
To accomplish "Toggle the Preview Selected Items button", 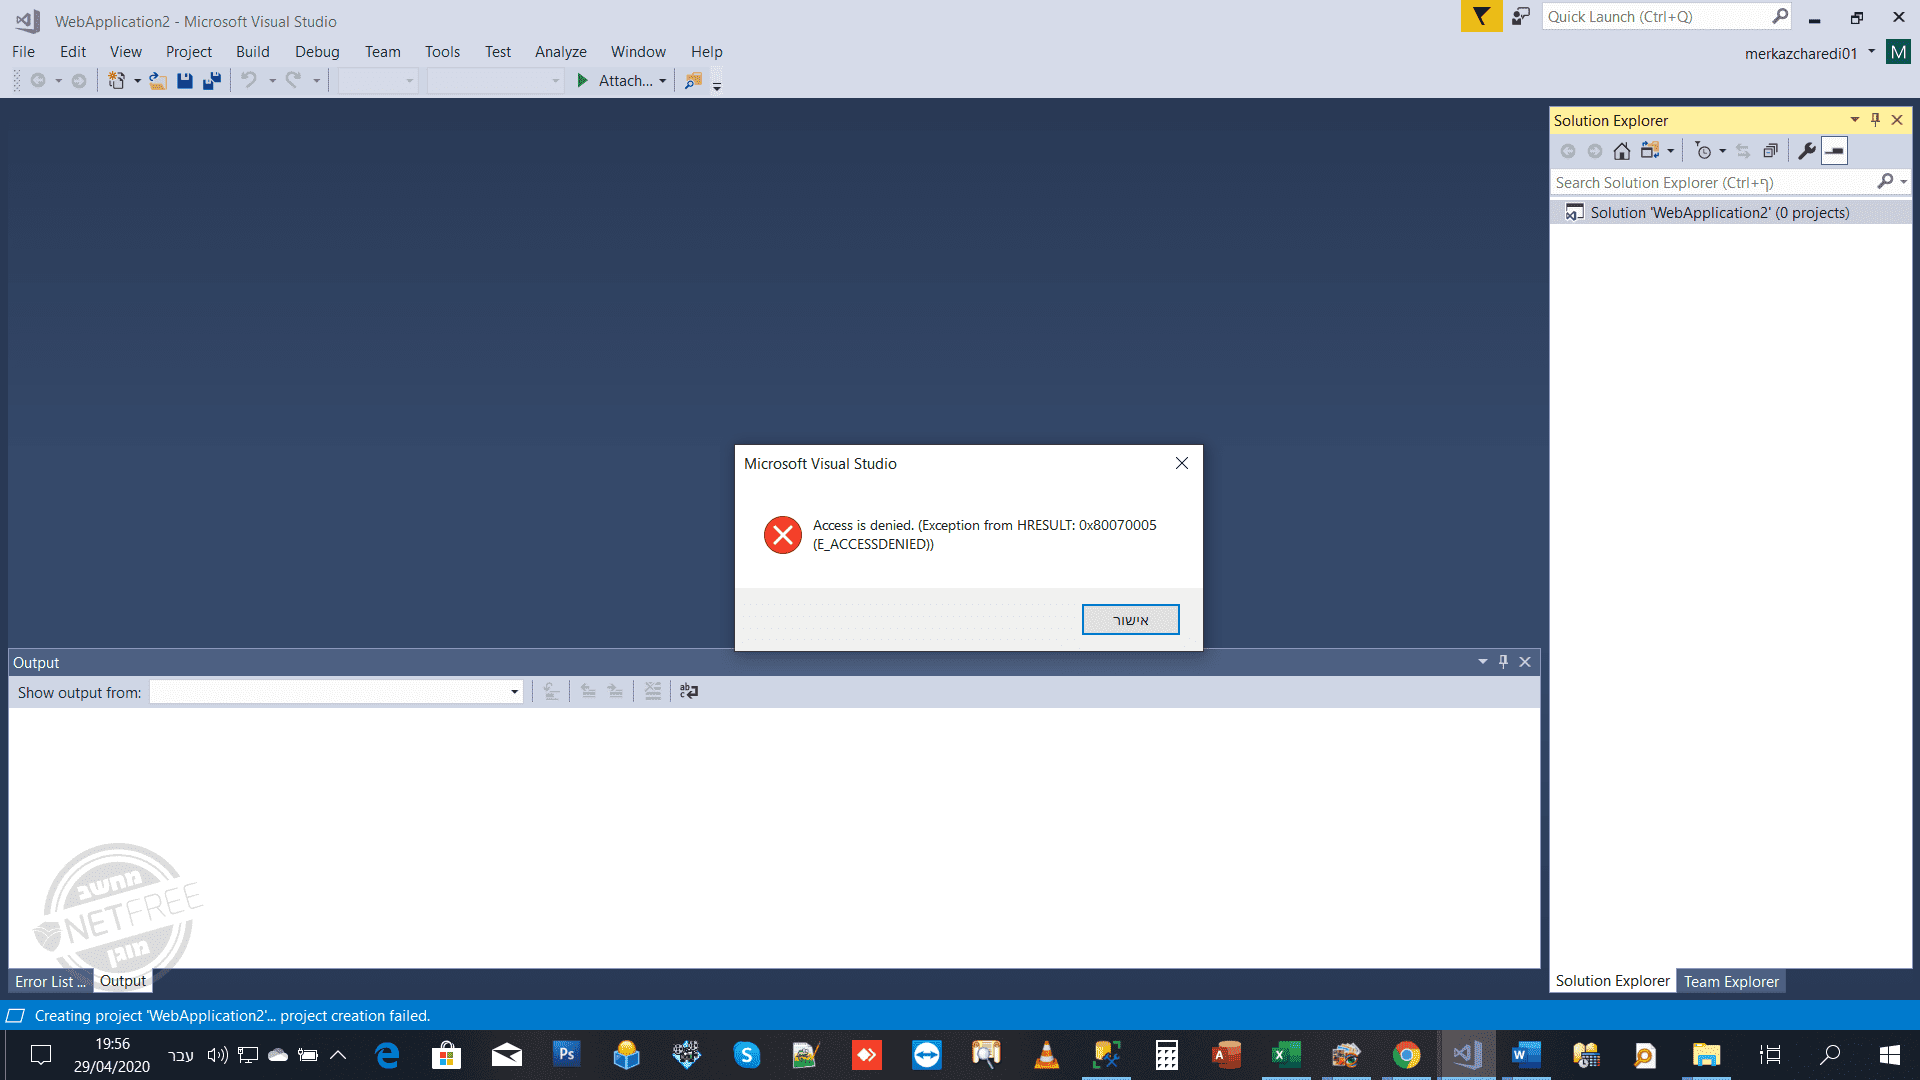I will pos(1834,151).
